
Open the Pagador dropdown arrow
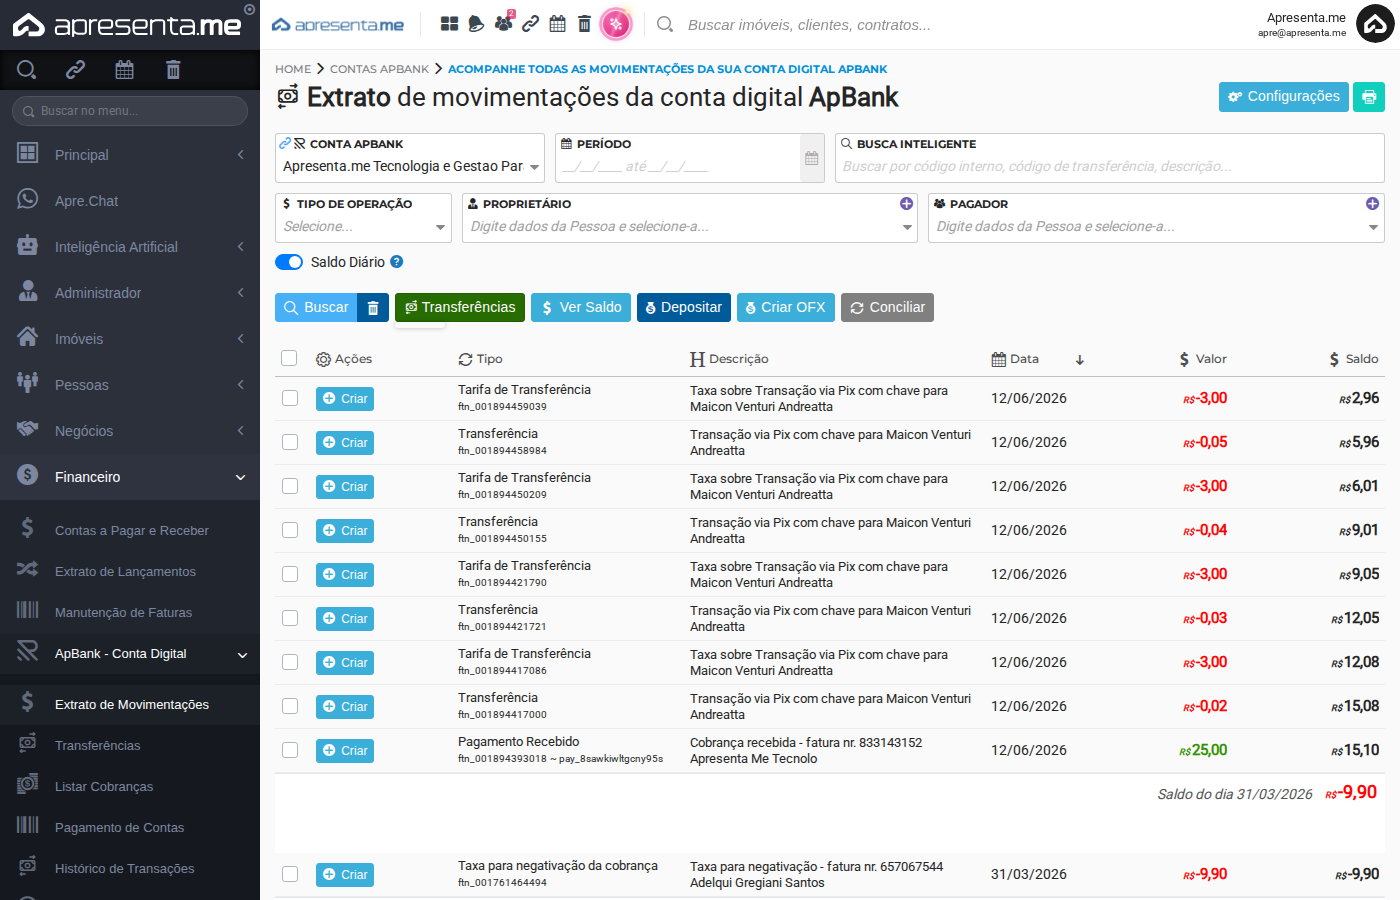click(x=1373, y=227)
